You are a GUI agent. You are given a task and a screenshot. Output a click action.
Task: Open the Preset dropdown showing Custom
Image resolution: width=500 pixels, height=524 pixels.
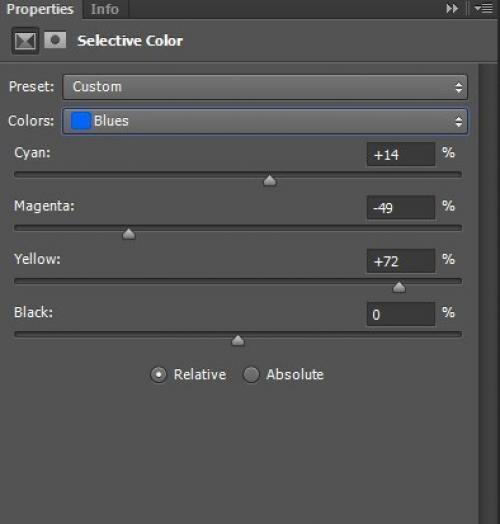pyautogui.click(x=265, y=87)
